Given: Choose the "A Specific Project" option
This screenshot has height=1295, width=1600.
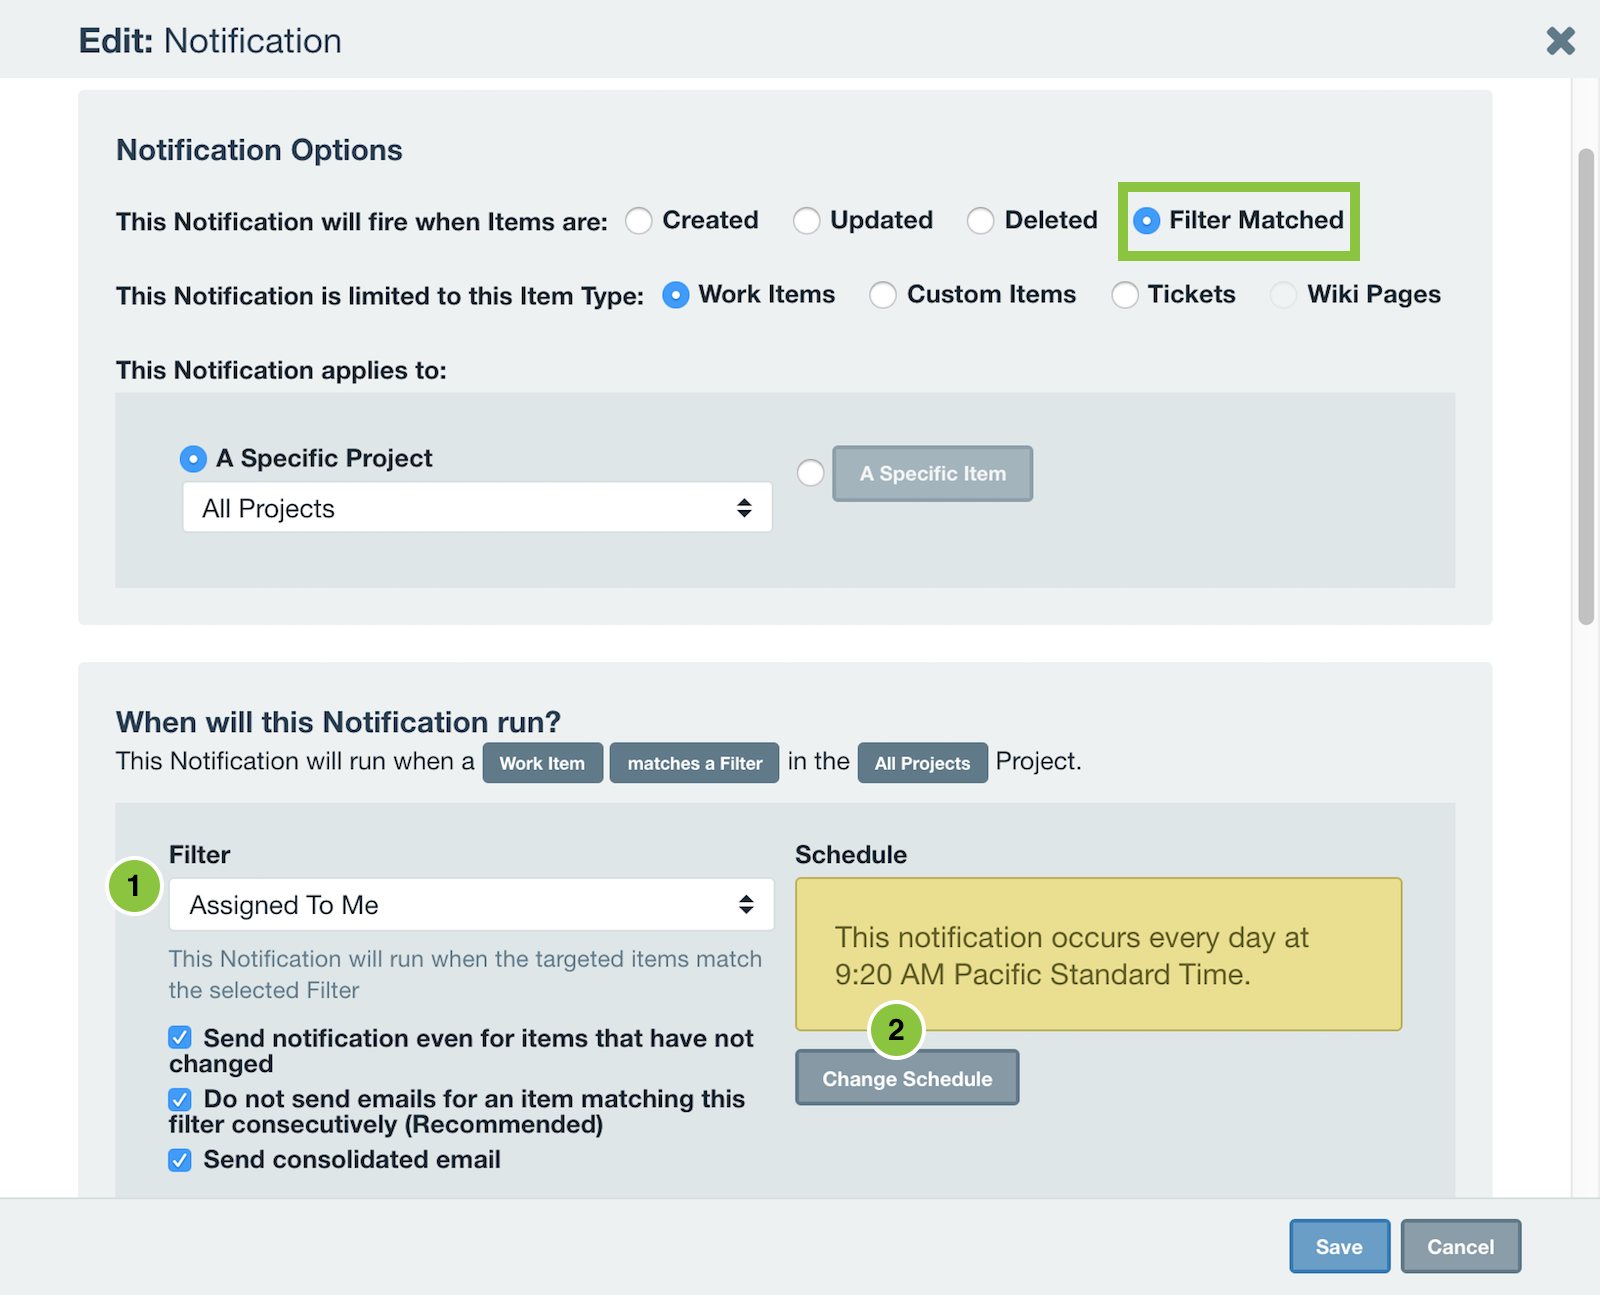Looking at the screenshot, I should click(192, 458).
